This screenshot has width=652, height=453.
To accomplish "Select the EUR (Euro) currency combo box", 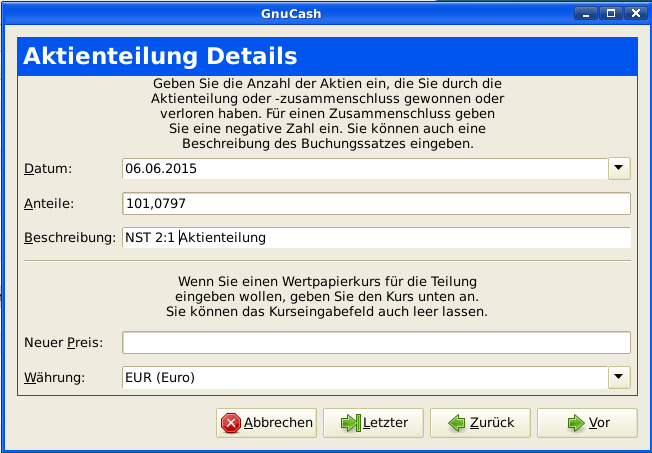I will click(364, 377).
